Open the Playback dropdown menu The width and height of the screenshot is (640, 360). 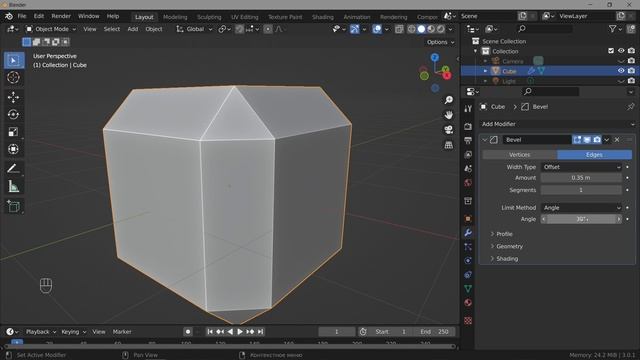pyautogui.click(x=41, y=332)
